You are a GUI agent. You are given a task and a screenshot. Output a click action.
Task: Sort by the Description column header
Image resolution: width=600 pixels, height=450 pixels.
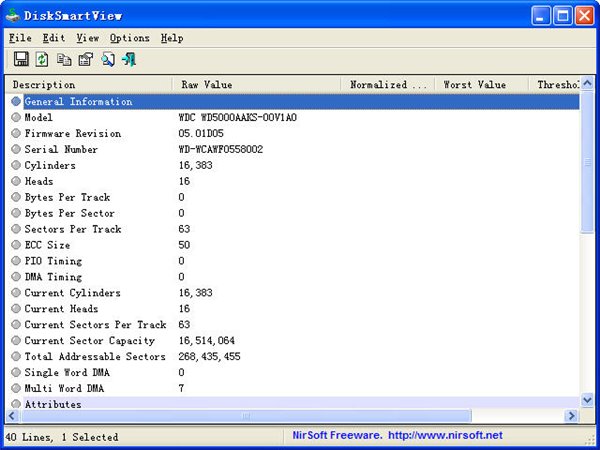click(88, 85)
